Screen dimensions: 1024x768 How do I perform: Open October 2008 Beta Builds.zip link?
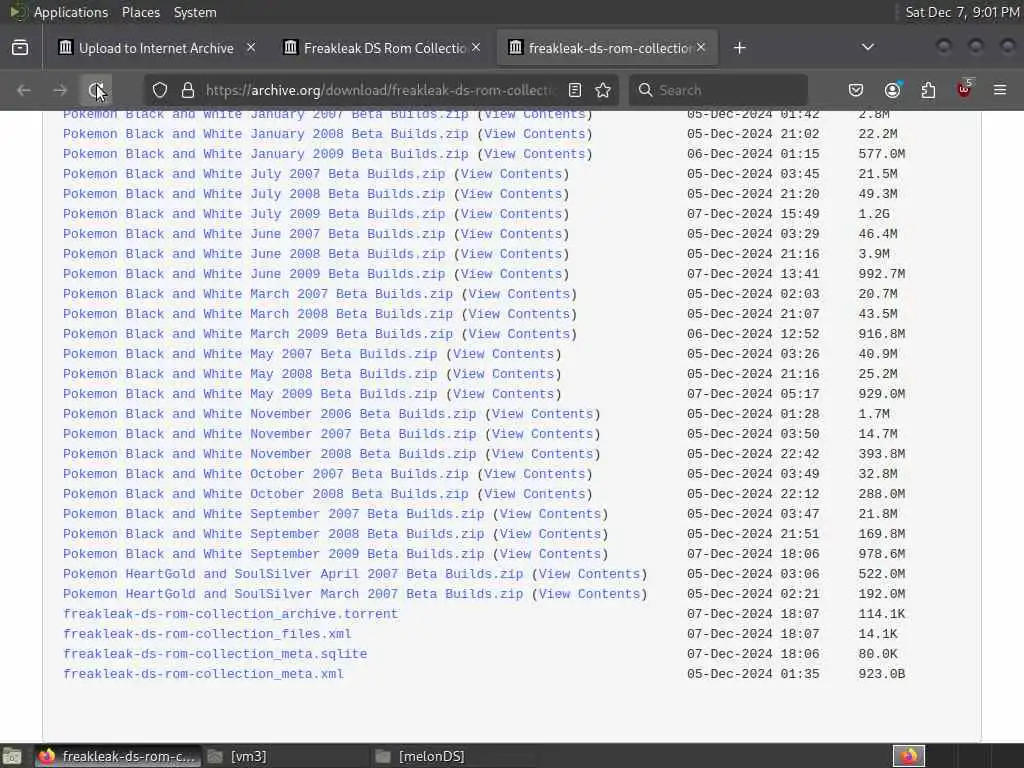click(x=266, y=494)
